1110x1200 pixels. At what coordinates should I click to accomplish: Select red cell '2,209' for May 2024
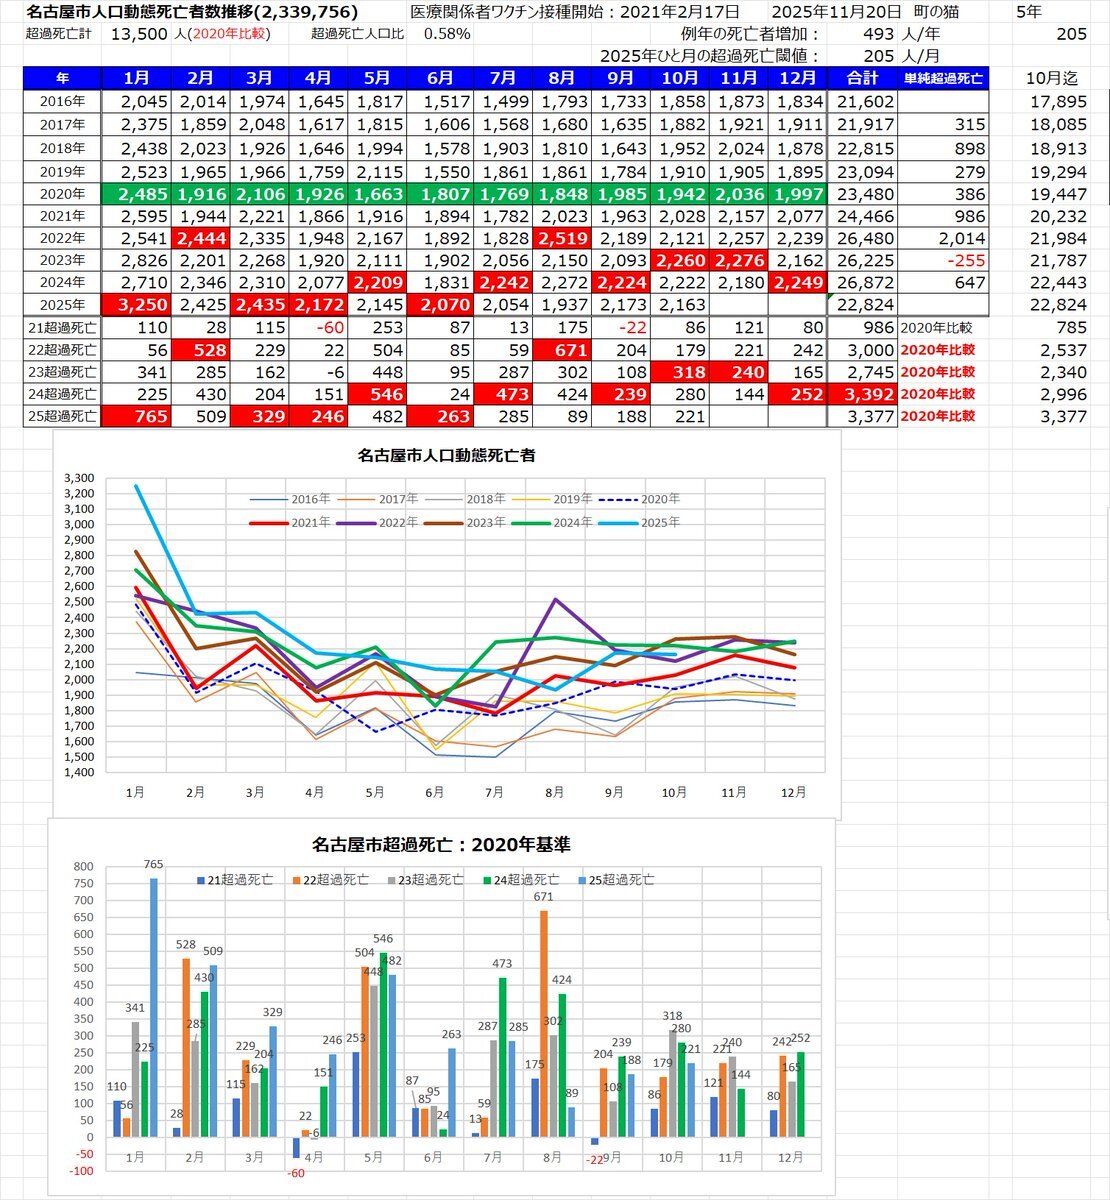[x=379, y=282]
